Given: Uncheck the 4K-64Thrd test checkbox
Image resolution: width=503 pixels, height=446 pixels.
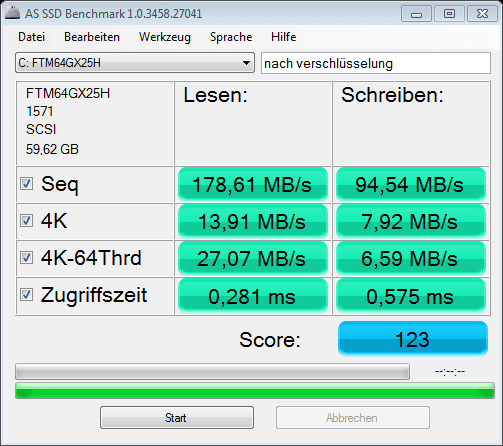Looking at the screenshot, I should [26, 257].
